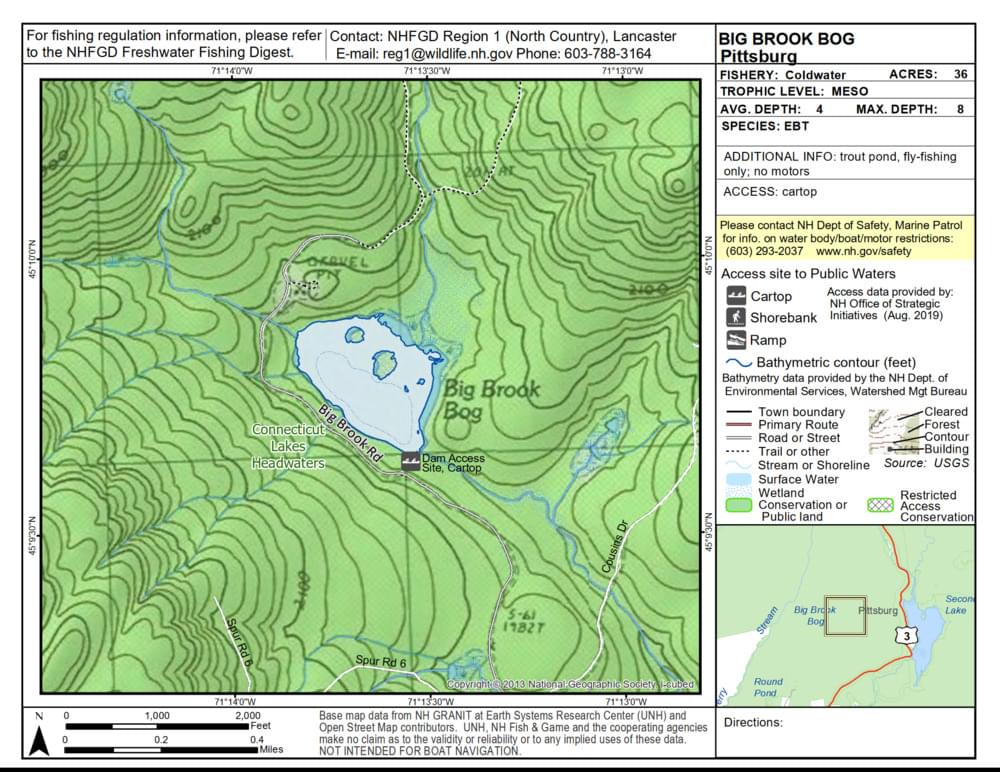The width and height of the screenshot is (1000, 772).
Task: Click the USGS topo sample thumbnail in legend
Action: click(x=896, y=432)
